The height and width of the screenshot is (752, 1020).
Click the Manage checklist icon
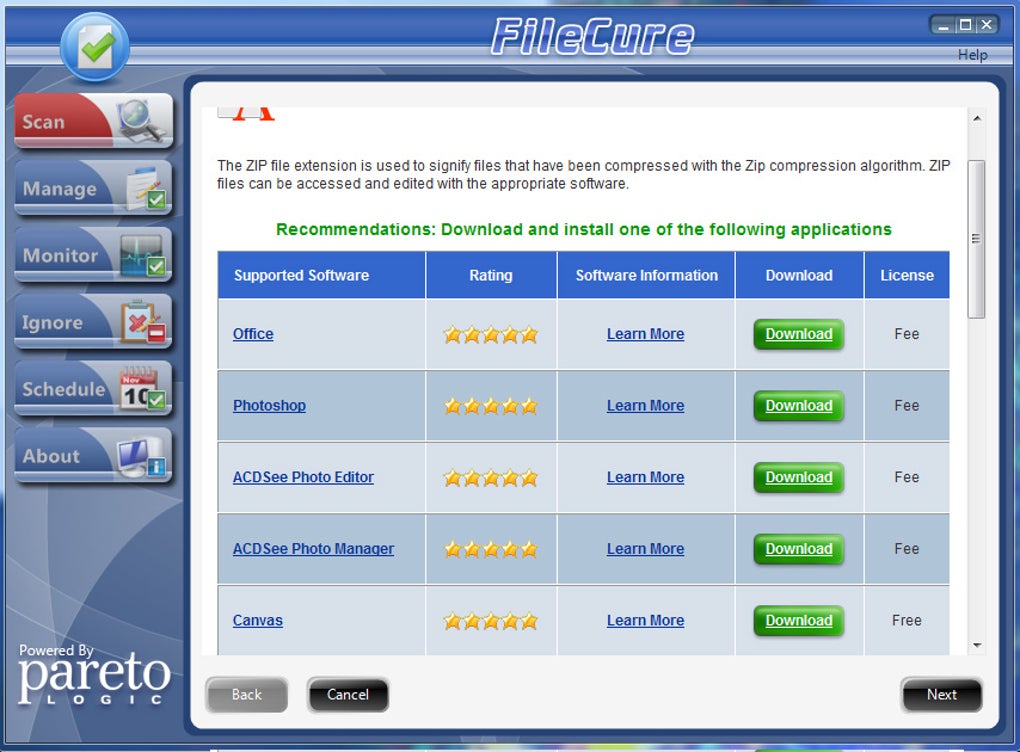146,189
